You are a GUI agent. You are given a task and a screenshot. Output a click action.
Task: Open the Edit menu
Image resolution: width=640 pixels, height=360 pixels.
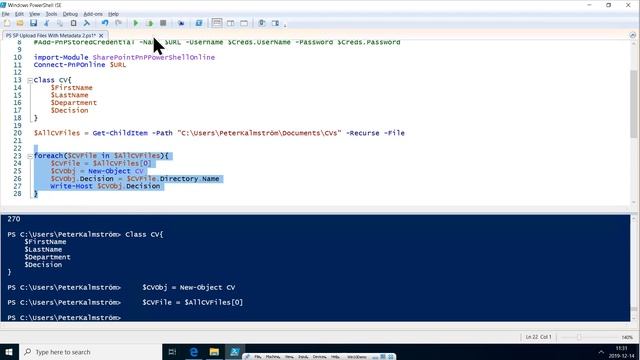click(x=19, y=14)
